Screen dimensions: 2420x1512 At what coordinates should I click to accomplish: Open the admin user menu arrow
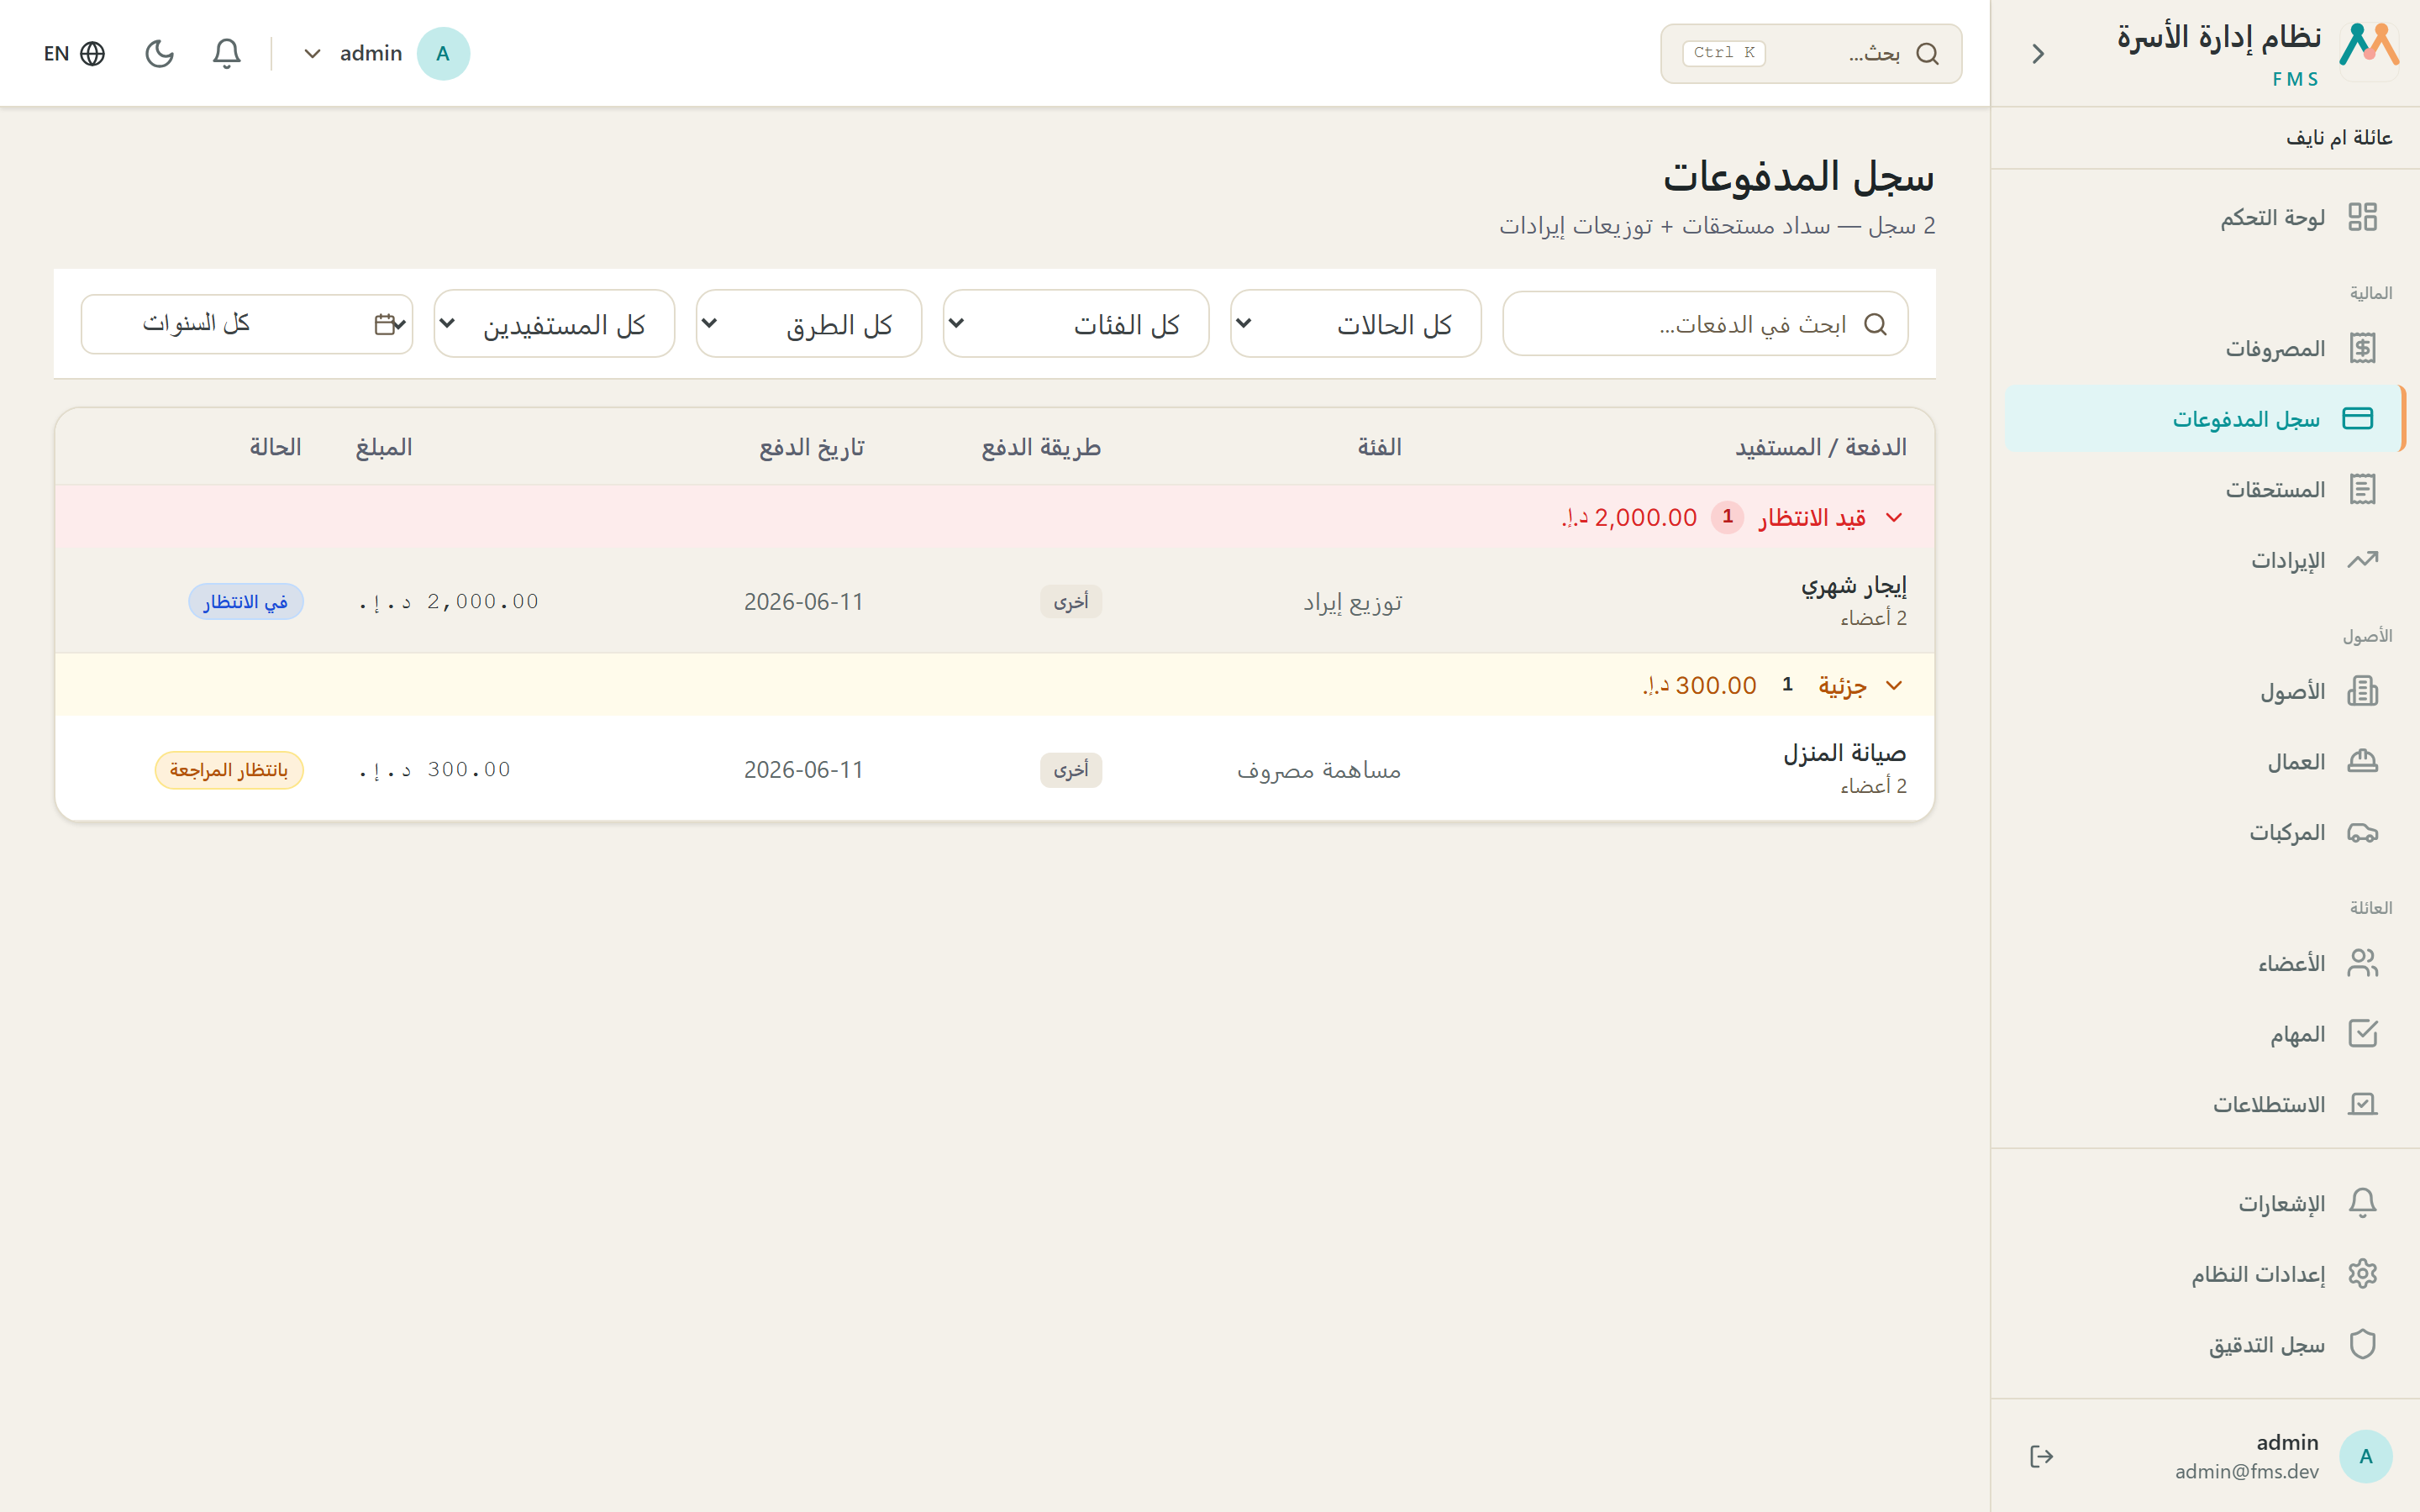coord(312,53)
